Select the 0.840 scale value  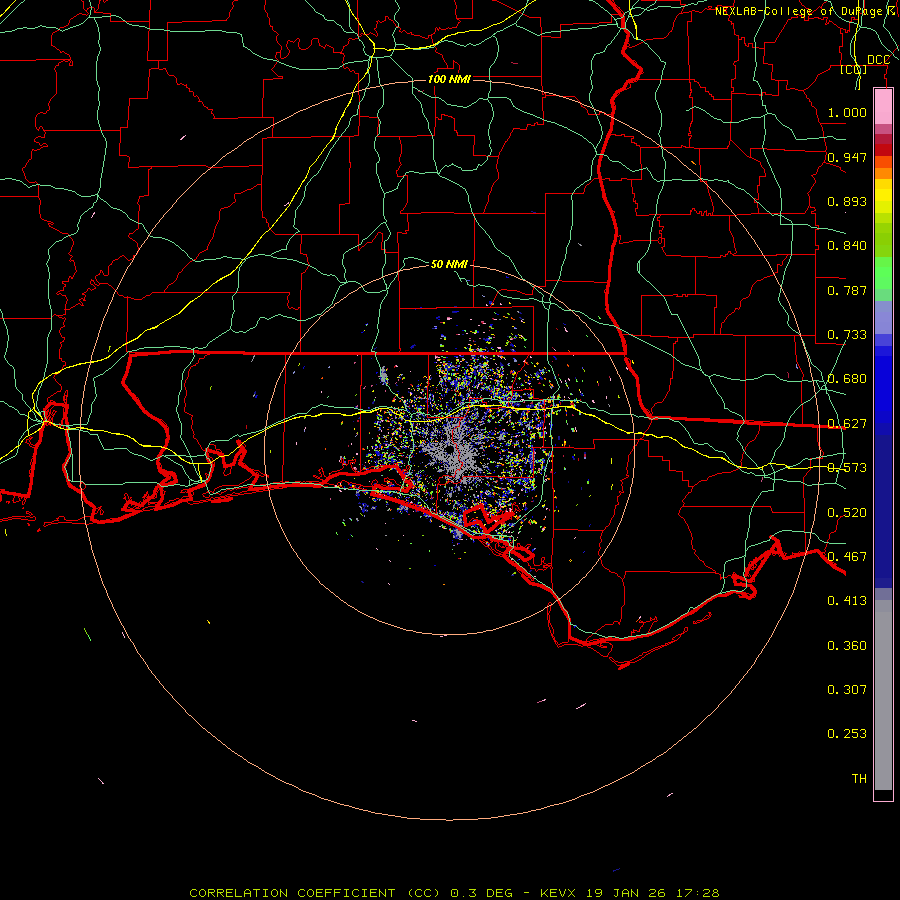coord(847,246)
